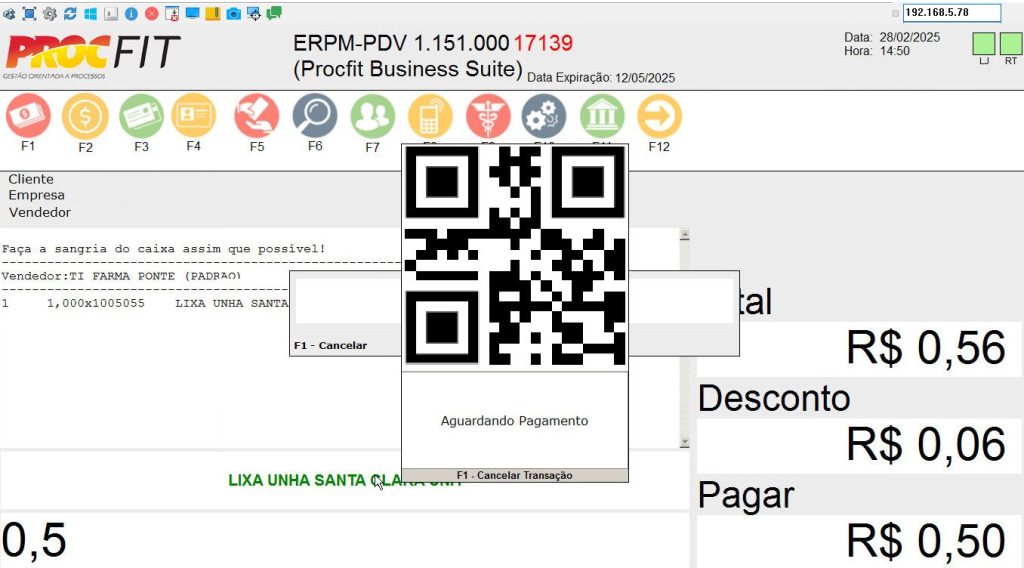Click the F2 dollar coin icon

tap(85, 116)
